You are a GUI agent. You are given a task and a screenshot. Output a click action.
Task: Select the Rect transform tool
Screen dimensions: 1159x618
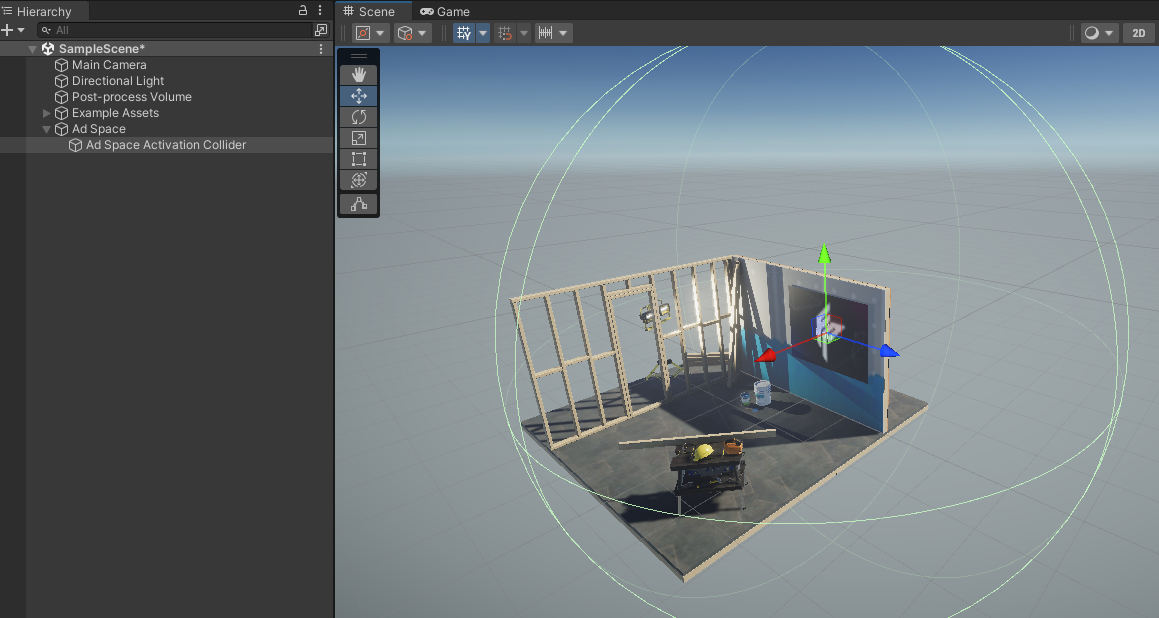(x=358, y=159)
